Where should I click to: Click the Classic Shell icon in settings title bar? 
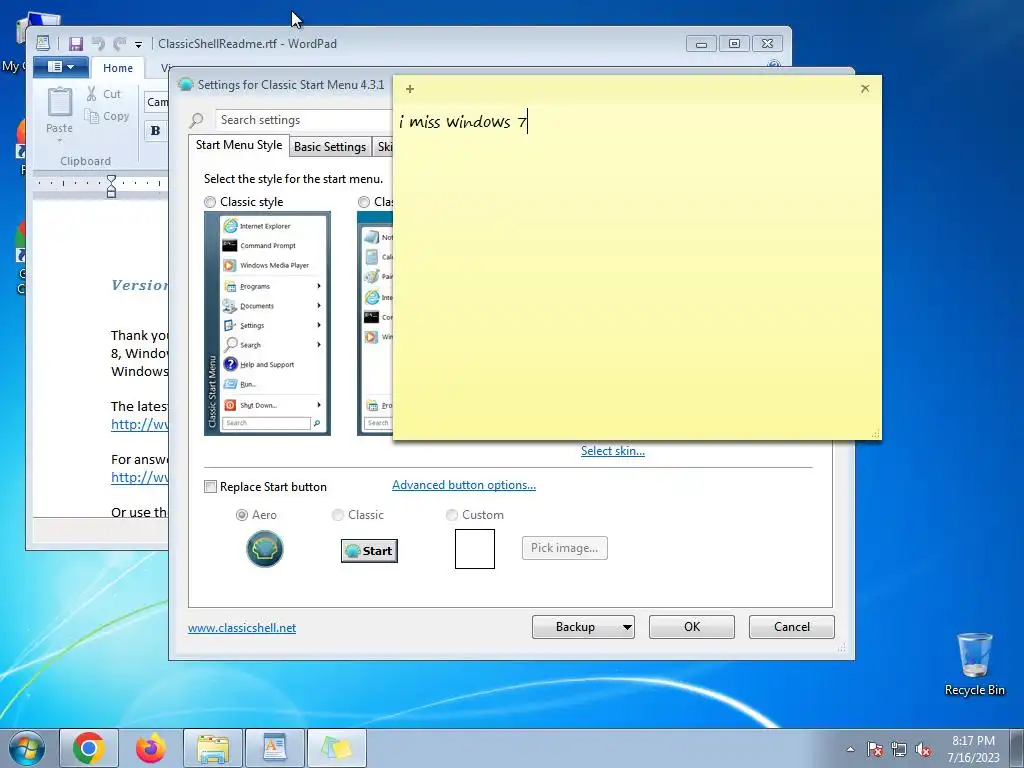[x=186, y=84]
